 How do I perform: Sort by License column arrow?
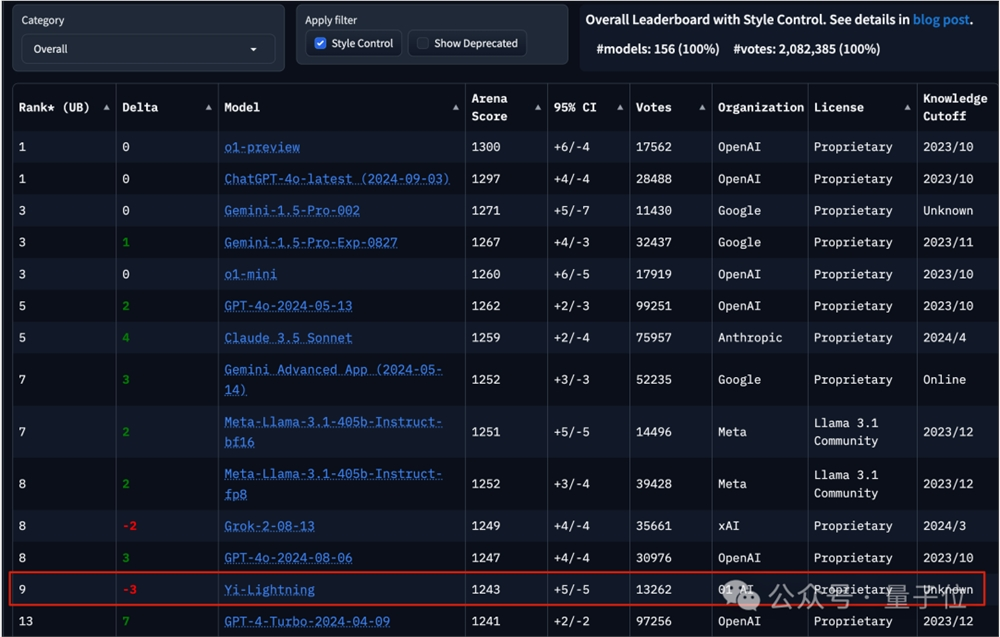(908, 108)
